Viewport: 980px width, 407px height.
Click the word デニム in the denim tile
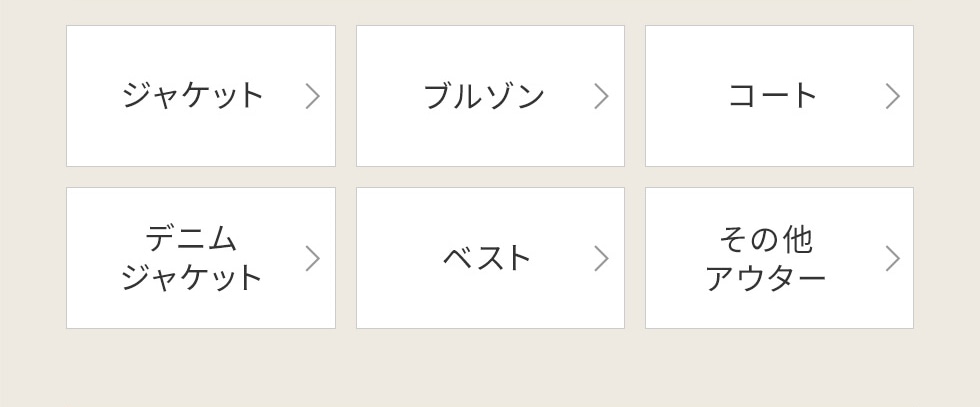point(192,239)
